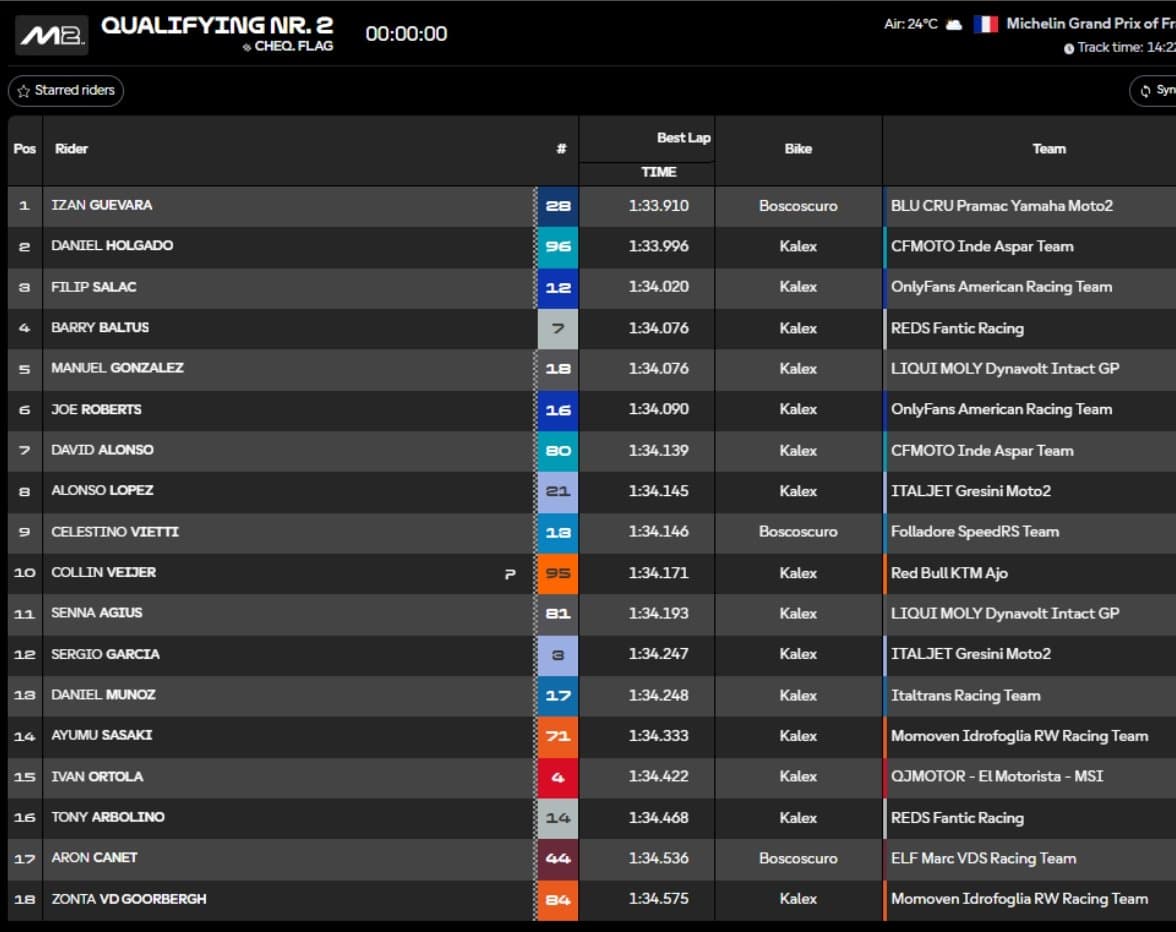Select rider AYUMU SASAKI
The width and height of the screenshot is (1176, 932).
coord(101,735)
